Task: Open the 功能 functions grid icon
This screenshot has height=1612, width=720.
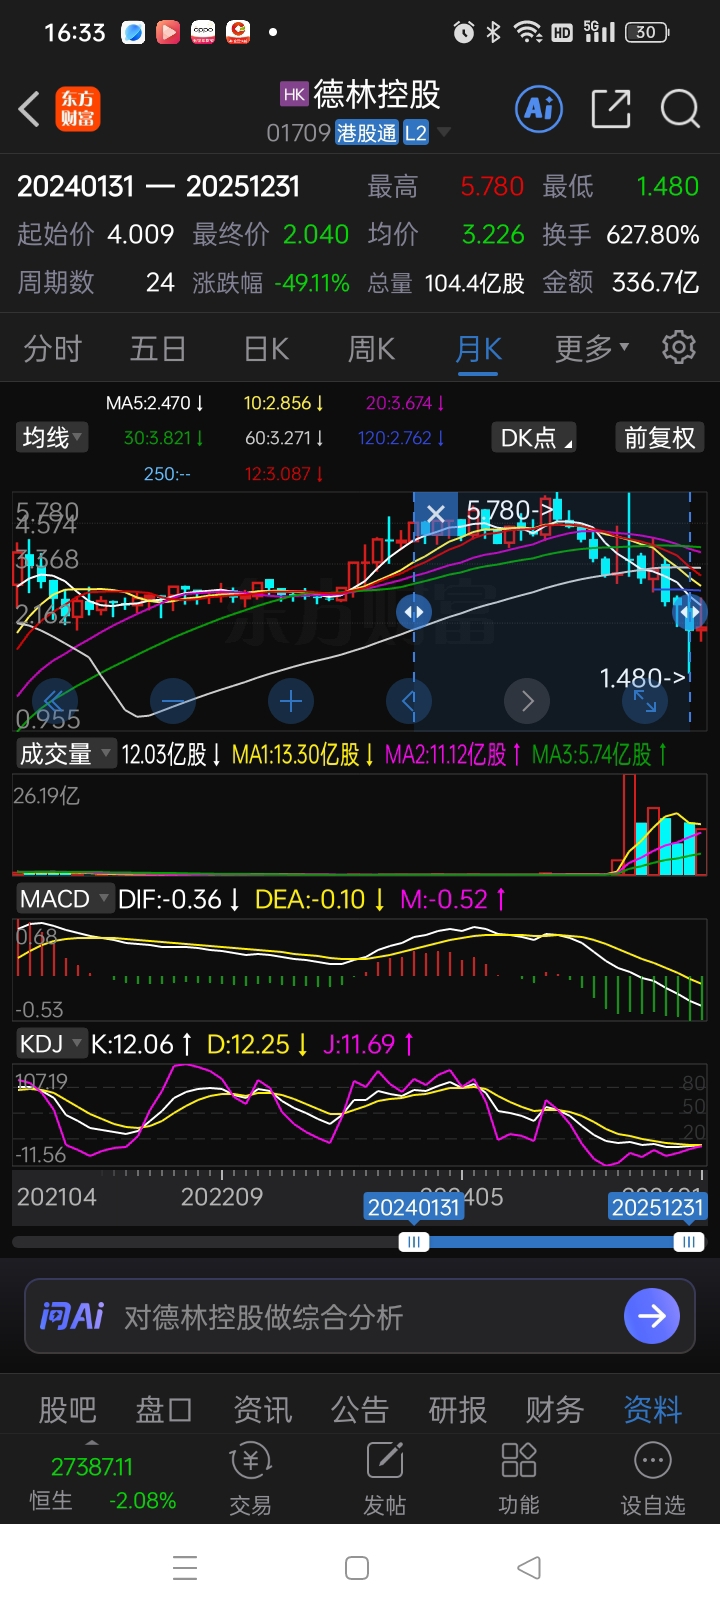Action: (x=519, y=1479)
